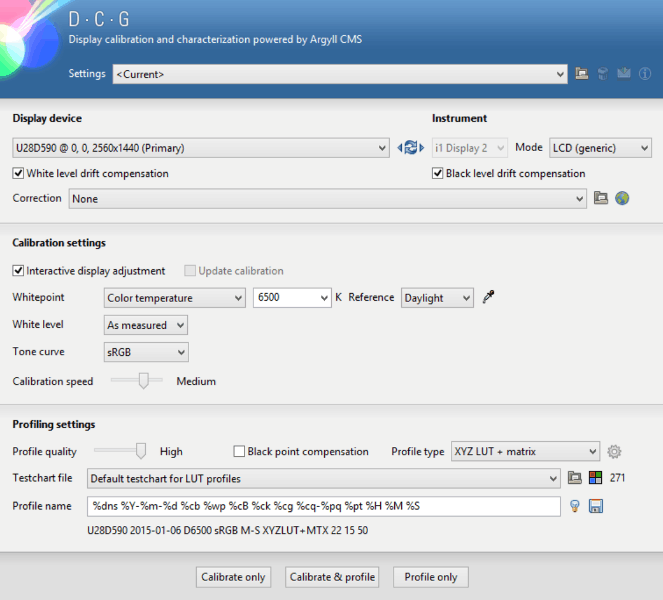Screen dimensions: 663x600
Task: Open the 6500 K temperature dropdown
Action: (x=292, y=298)
